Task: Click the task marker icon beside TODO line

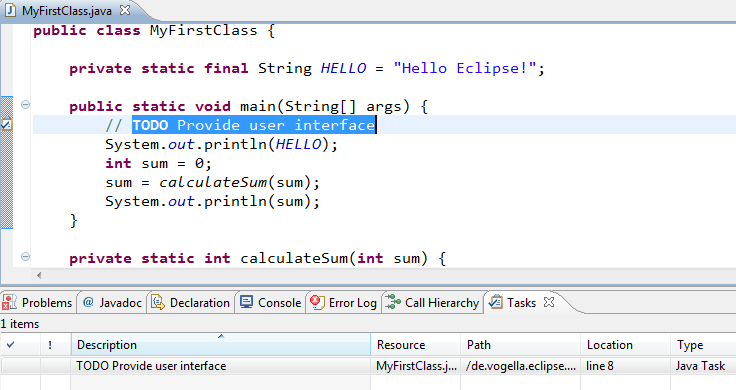Action: click(x=7, y=125)
